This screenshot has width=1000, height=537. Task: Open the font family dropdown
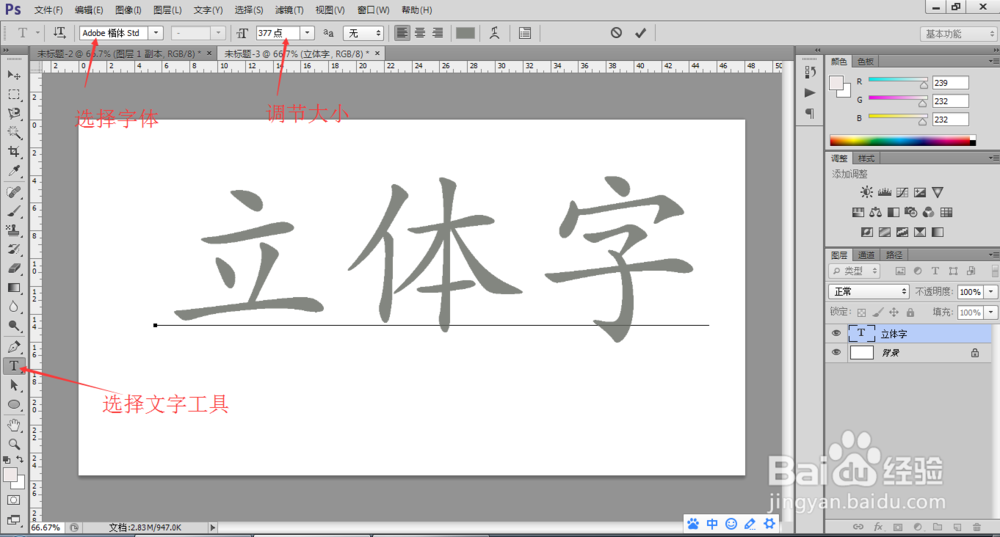pyautogui.click(x=156, y=33)
